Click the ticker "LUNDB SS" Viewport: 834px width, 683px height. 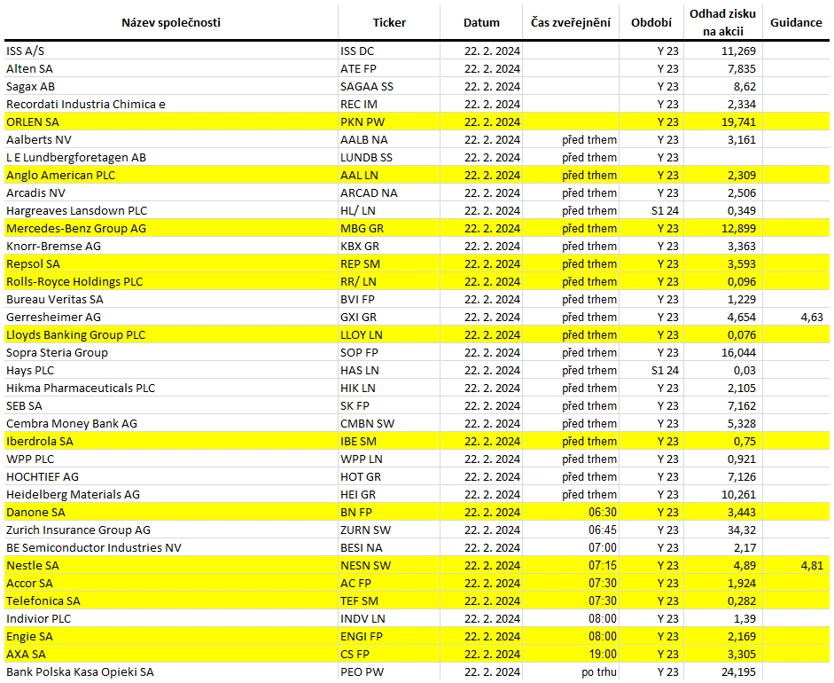[366, 157]
